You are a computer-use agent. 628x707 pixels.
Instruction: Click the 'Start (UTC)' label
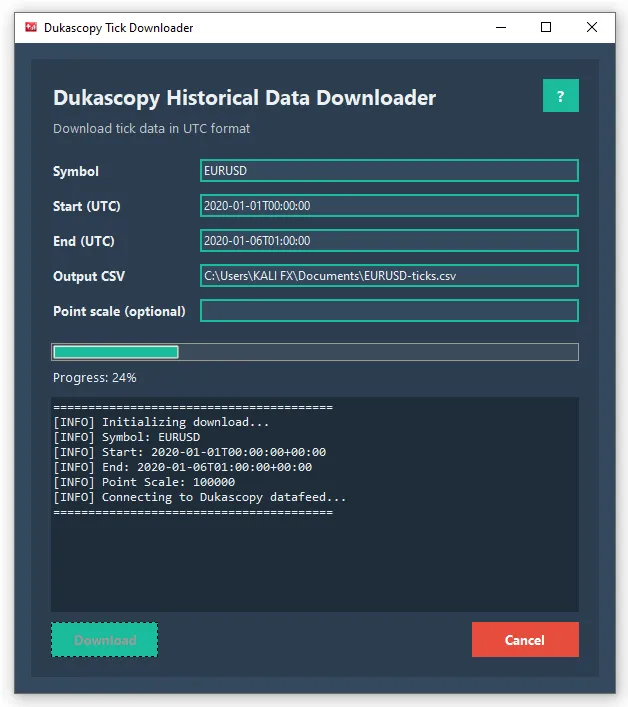tap(87, 206)
